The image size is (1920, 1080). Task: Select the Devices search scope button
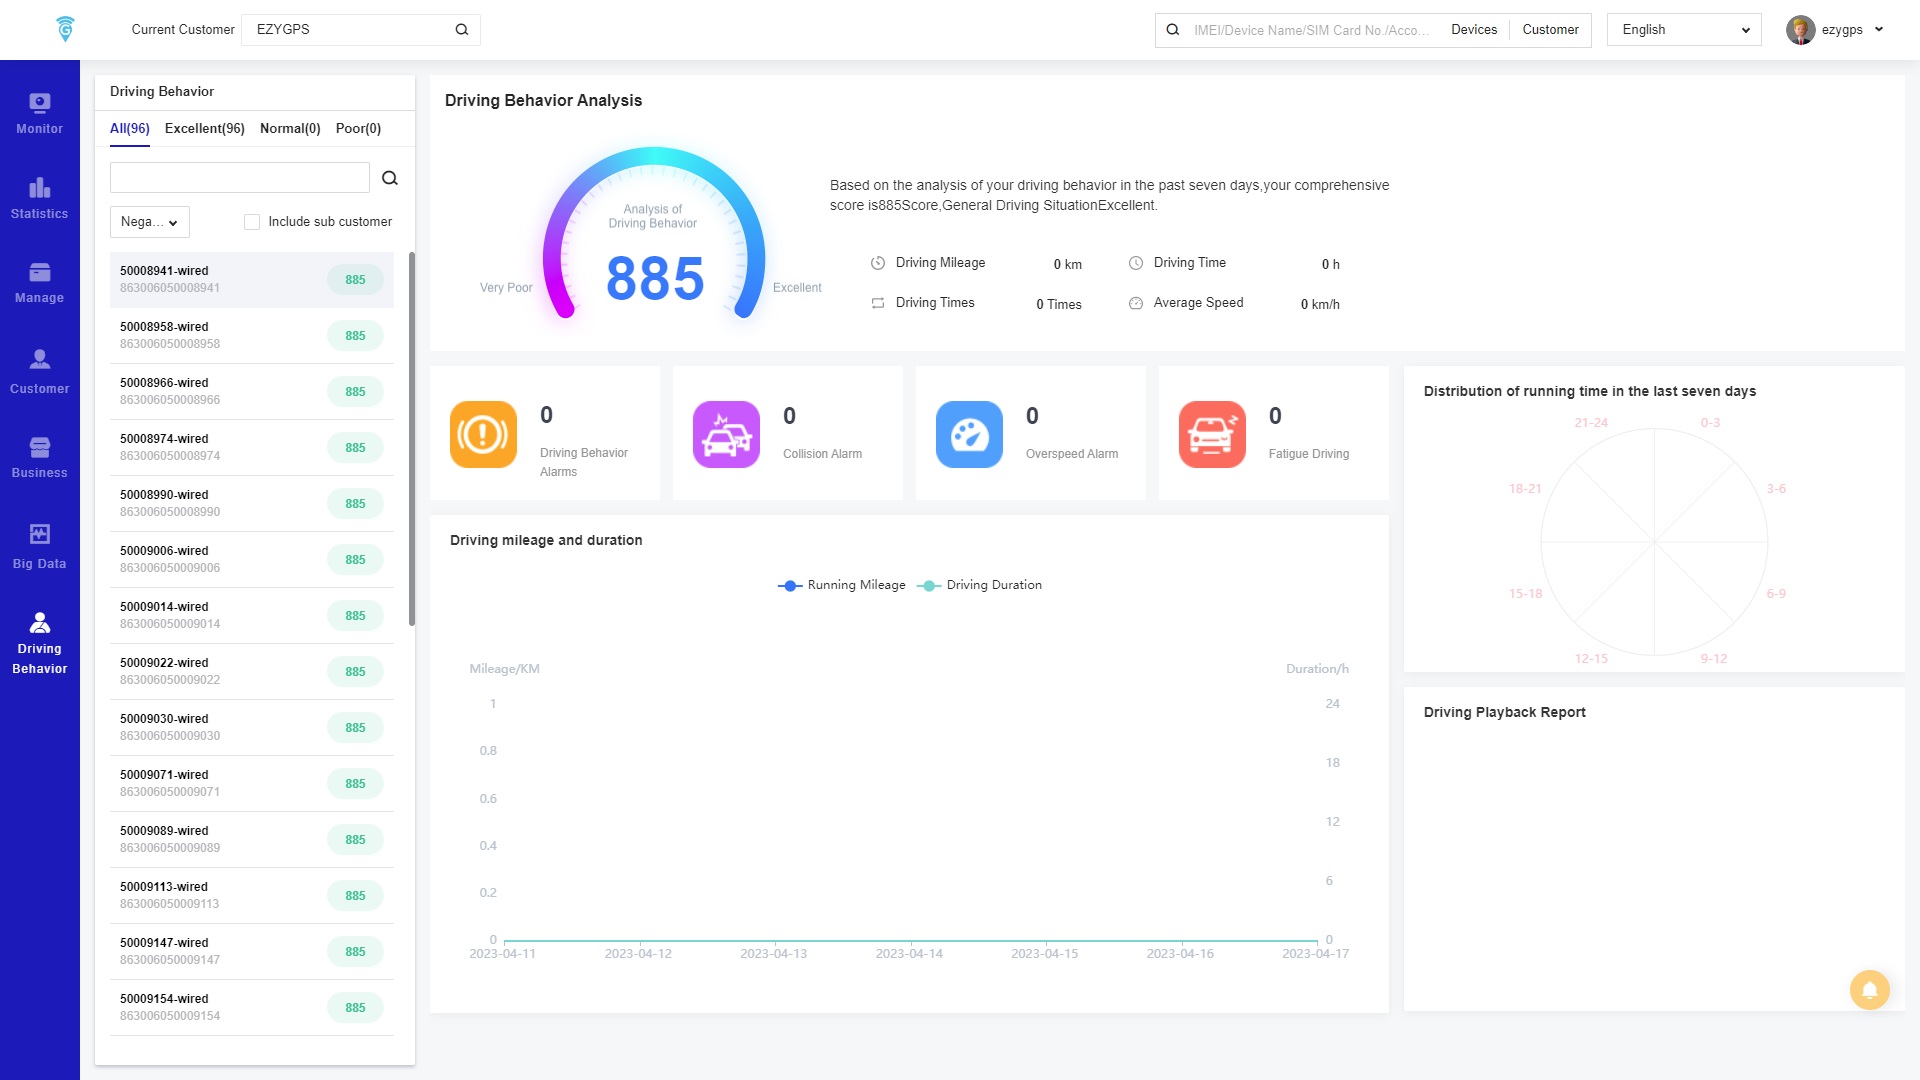pyautogui.click(x=1473, y=30)
